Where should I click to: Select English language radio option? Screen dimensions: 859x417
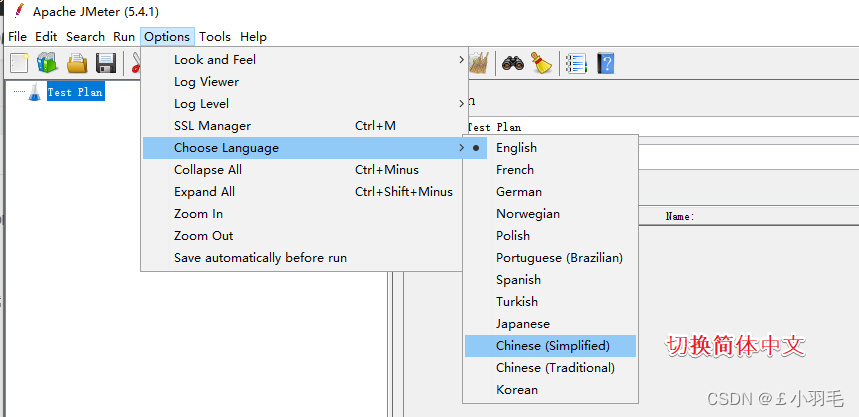coord(551,148)
